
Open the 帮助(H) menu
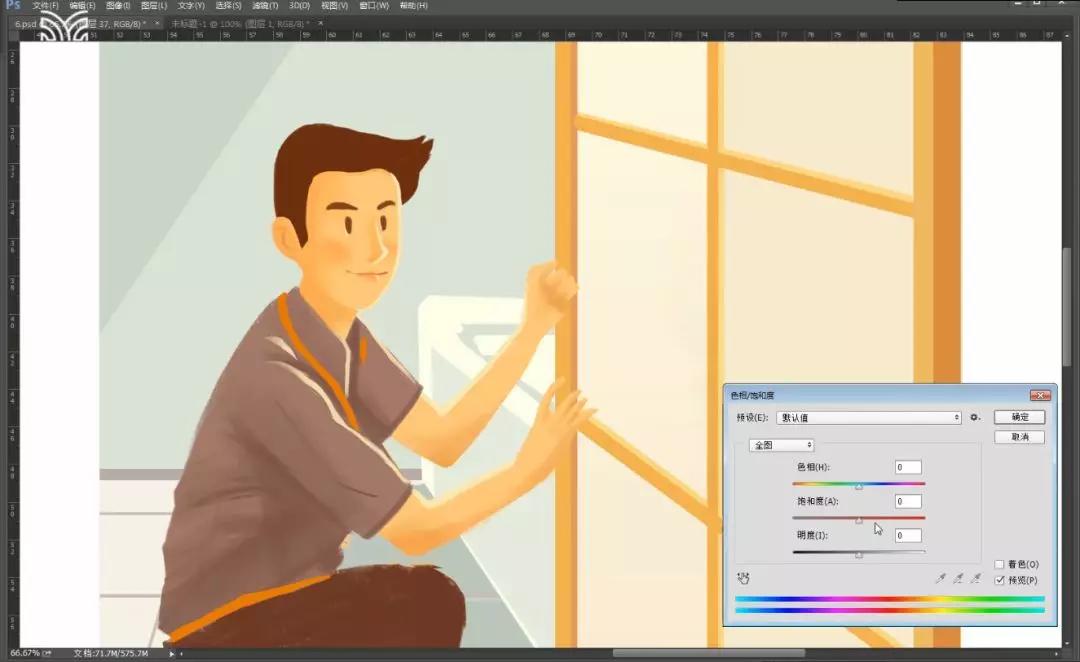point(413,6)
